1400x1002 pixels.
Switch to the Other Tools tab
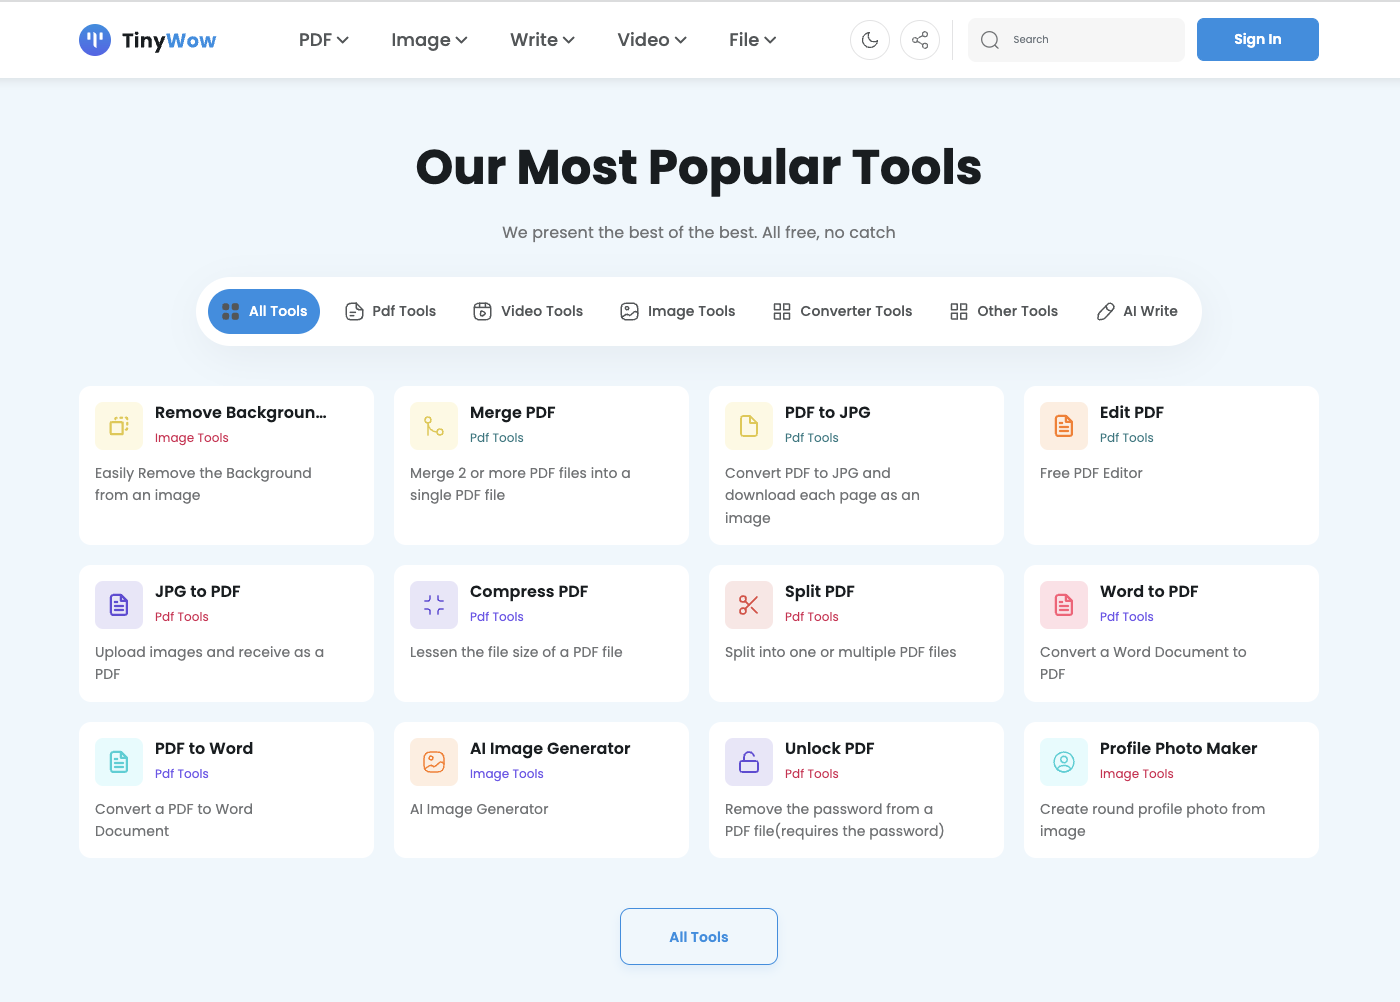1003,311
